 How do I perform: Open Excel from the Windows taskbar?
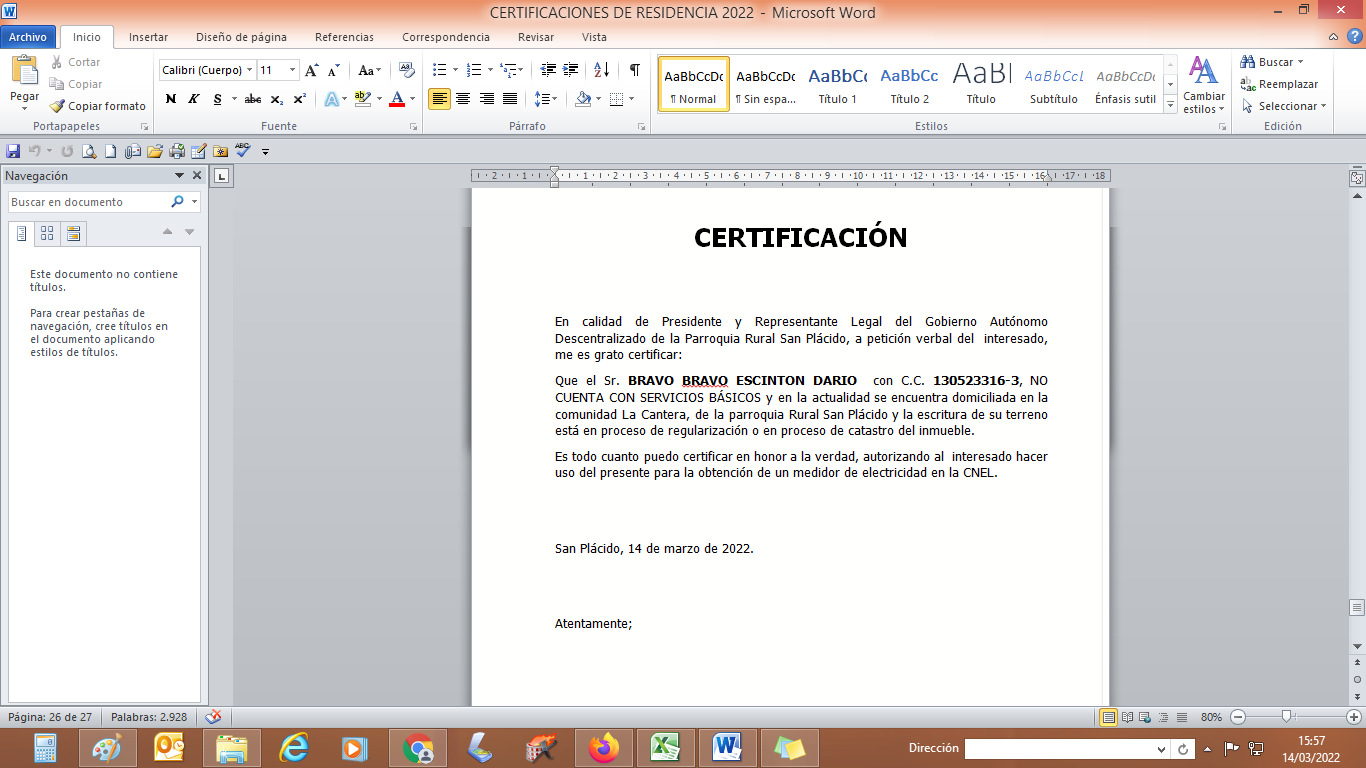pyautogui.click(x=665, y=747)
